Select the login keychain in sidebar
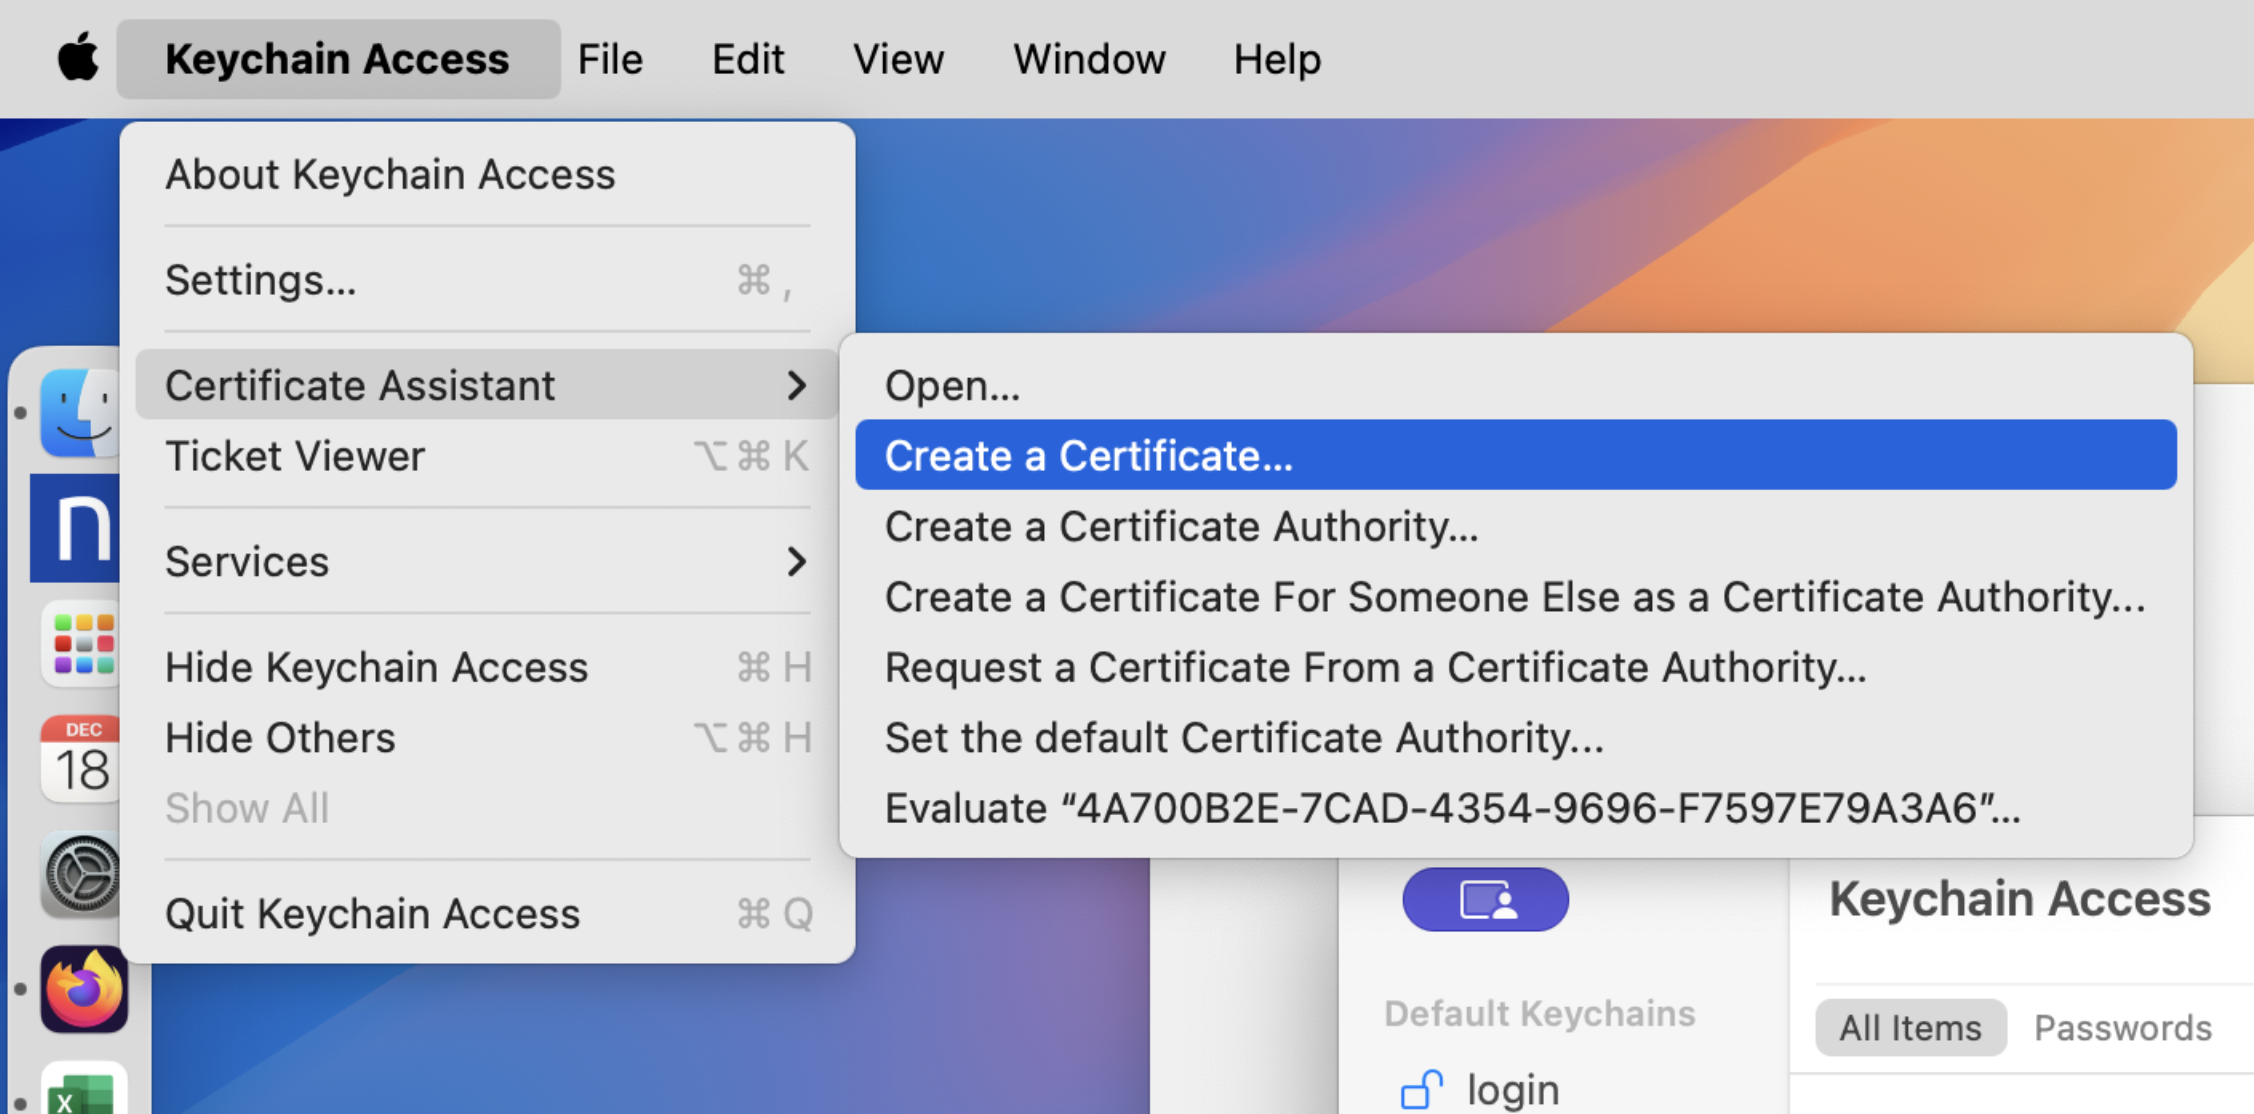 (1512, 1089)
